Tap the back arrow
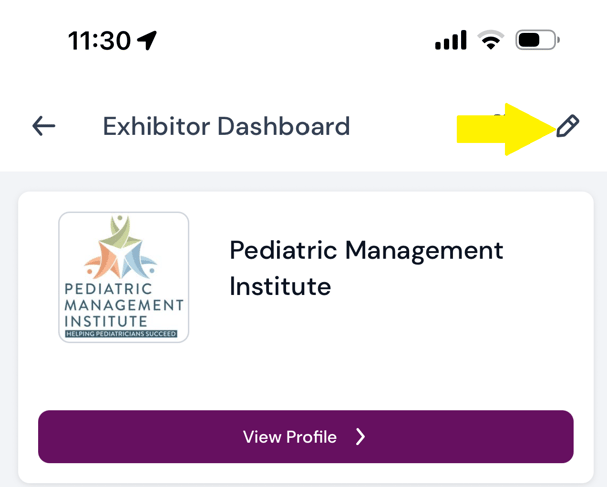The image size is (607, 487). point(43,126)
